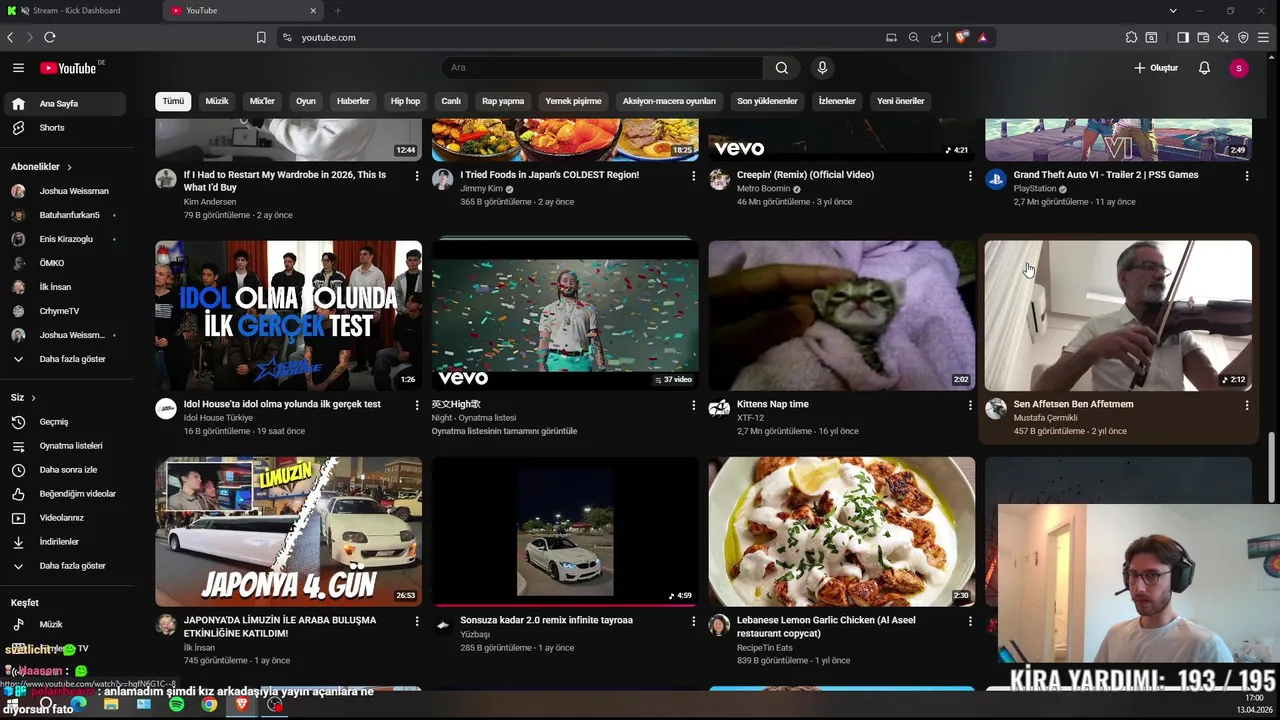Open İndirilenler in sidebar
This screenshot has height=720, width=1280.
point(63,542)
